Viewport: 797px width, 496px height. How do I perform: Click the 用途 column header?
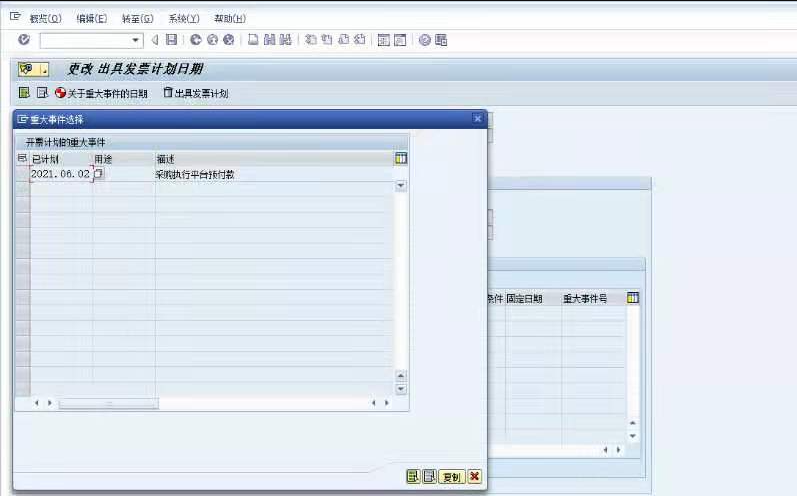(124, 159)
